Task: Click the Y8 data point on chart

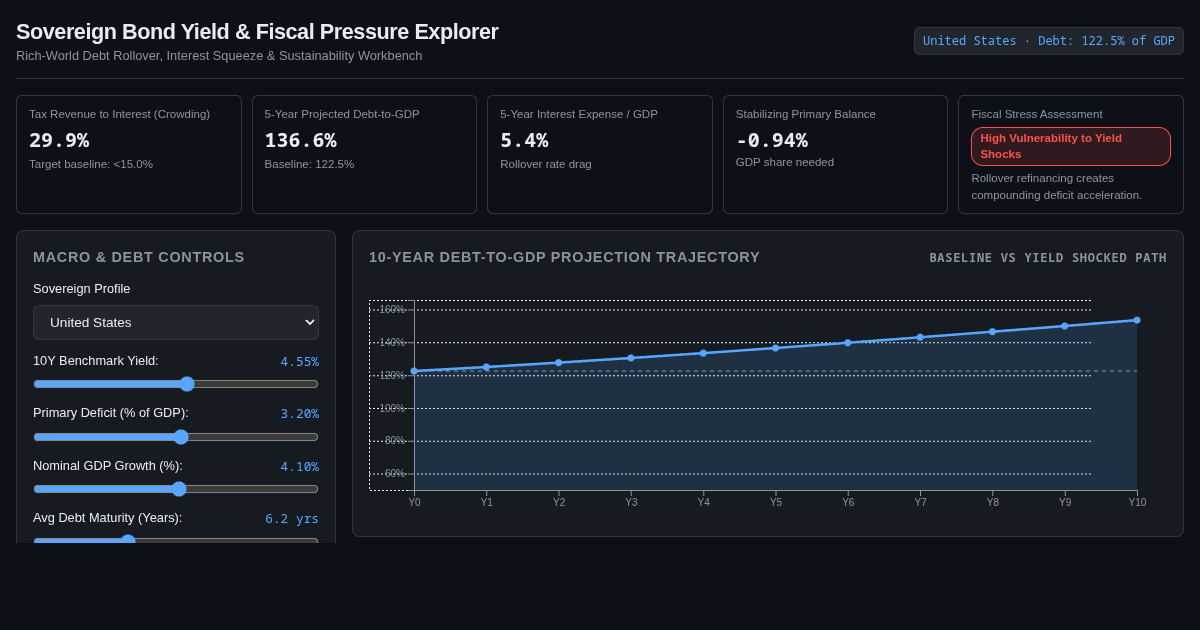Action: coord(993,332)
